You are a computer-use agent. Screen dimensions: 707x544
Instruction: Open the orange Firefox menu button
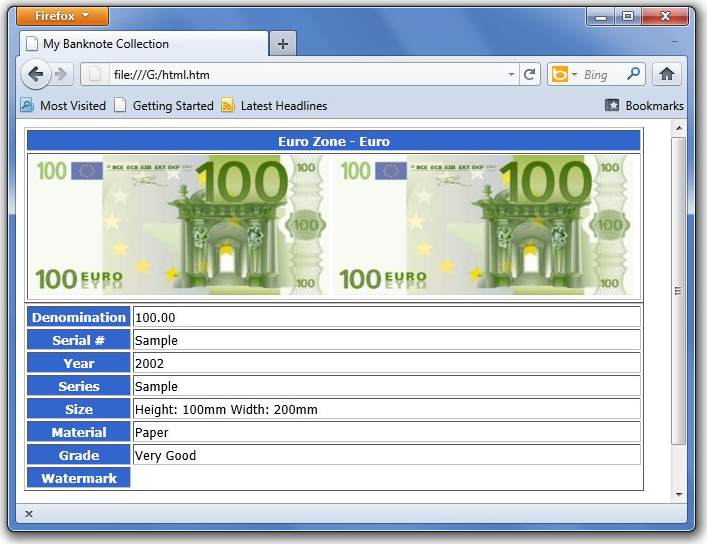coord(63,16)
